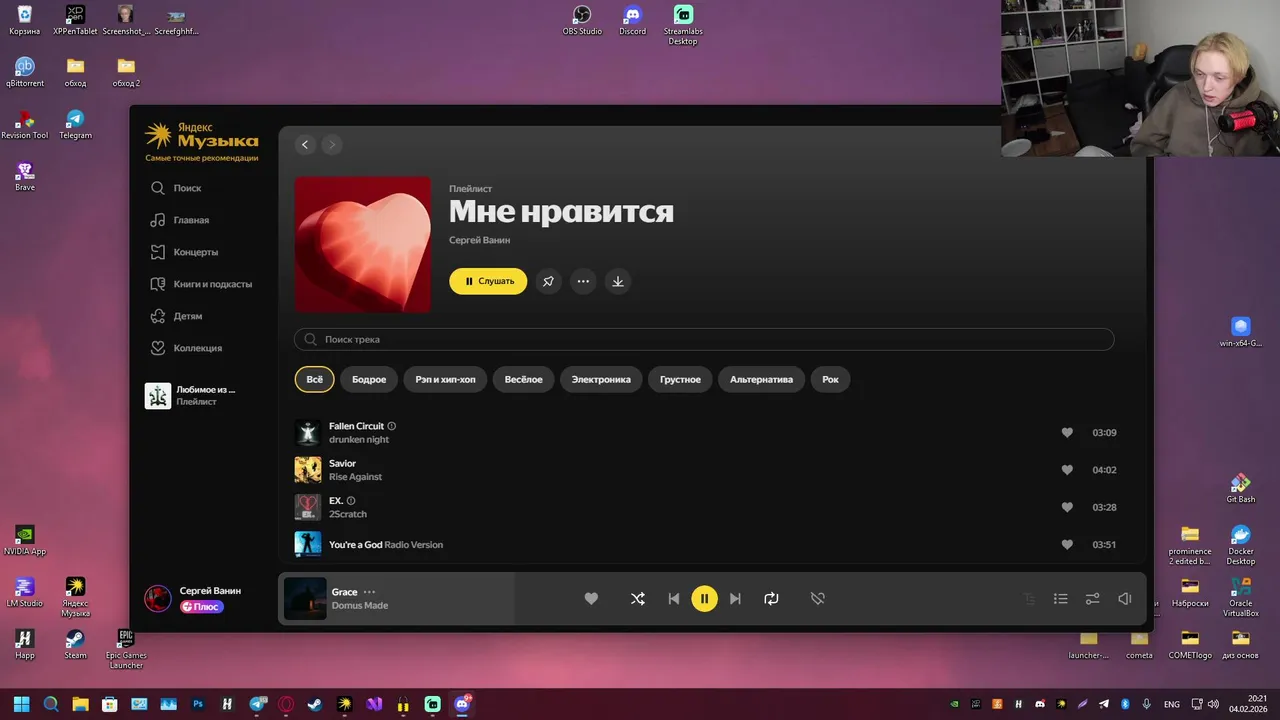This screenshot has width=1280, height=720.
Task: Dislike the current track with broken heart
Action: [x=818, y=599]
